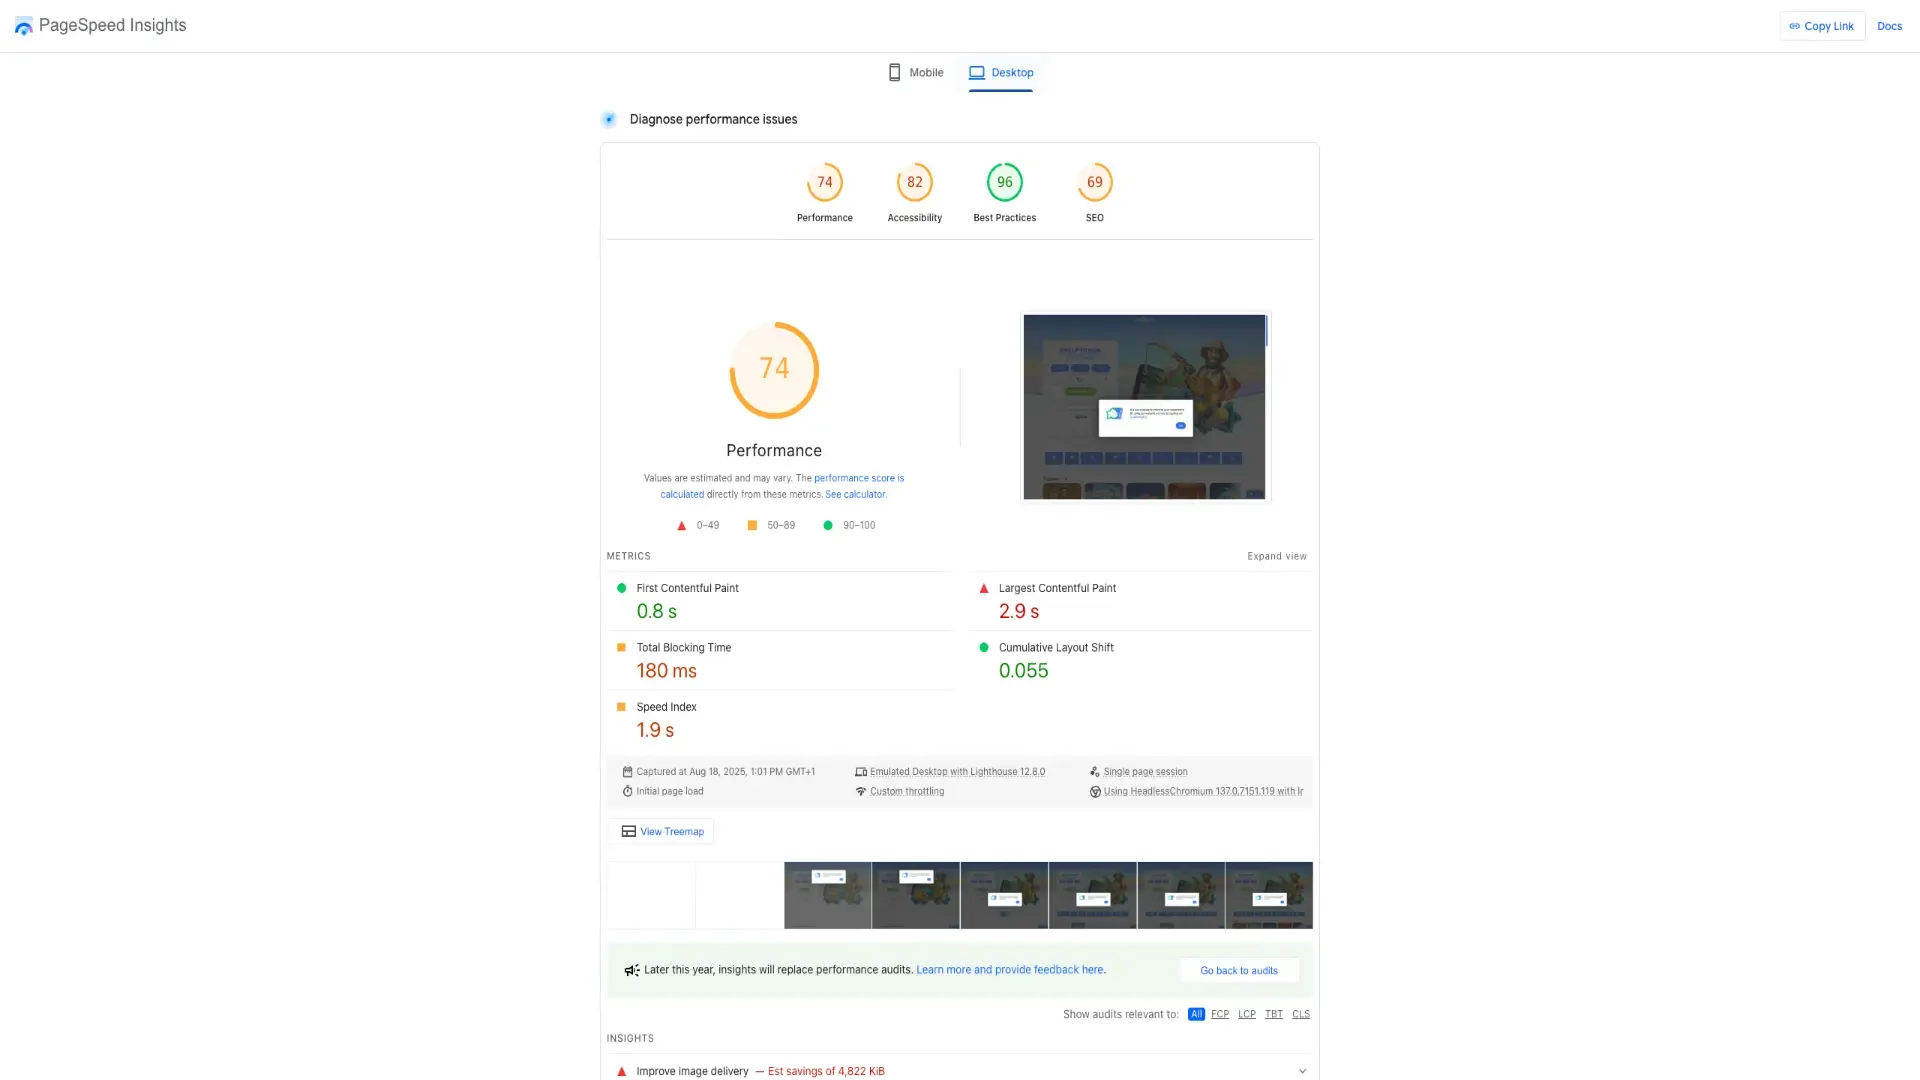This screenshot has height=1080, width=1920.
Task: Click the Chromium icon by HeadlessChromium text
Action: [x=1095, y=791]
